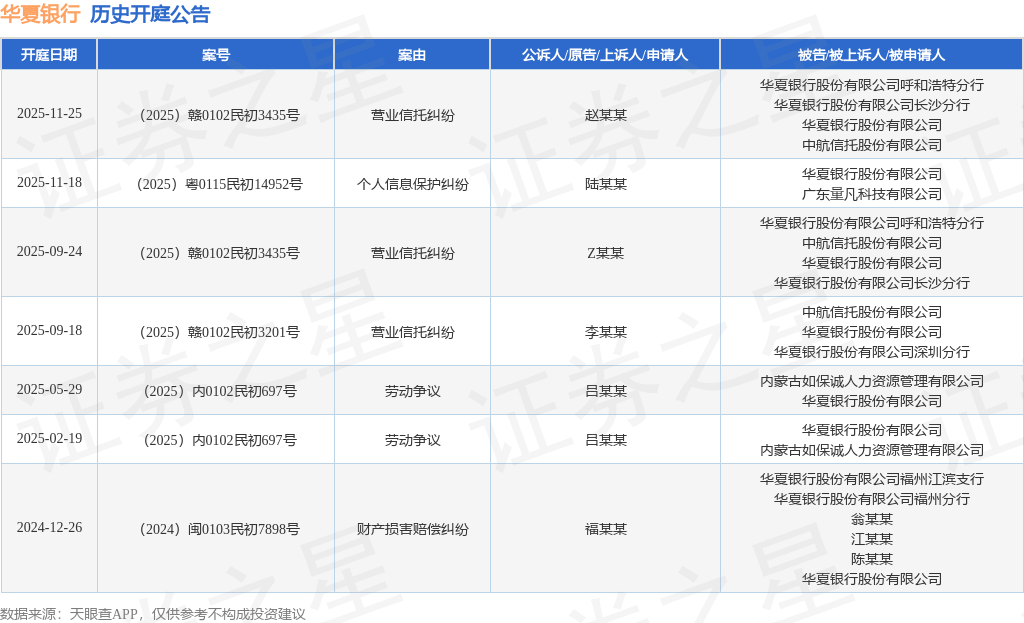
Task: Click 劳动争议 in the 2025-02-19 row
Action: pos(413,440)
